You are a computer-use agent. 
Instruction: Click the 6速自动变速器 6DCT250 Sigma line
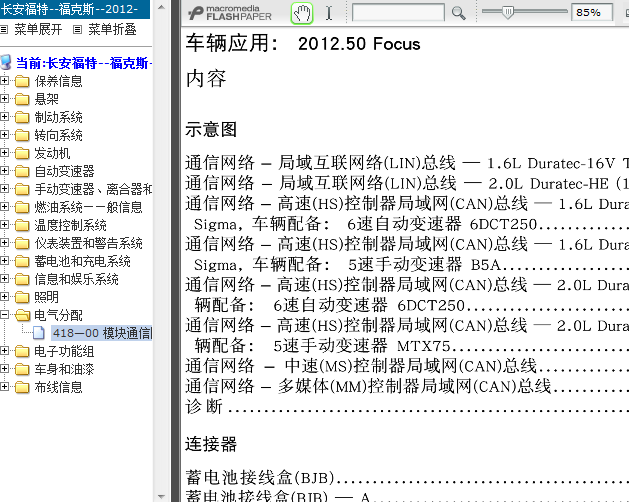pos(411,224)
